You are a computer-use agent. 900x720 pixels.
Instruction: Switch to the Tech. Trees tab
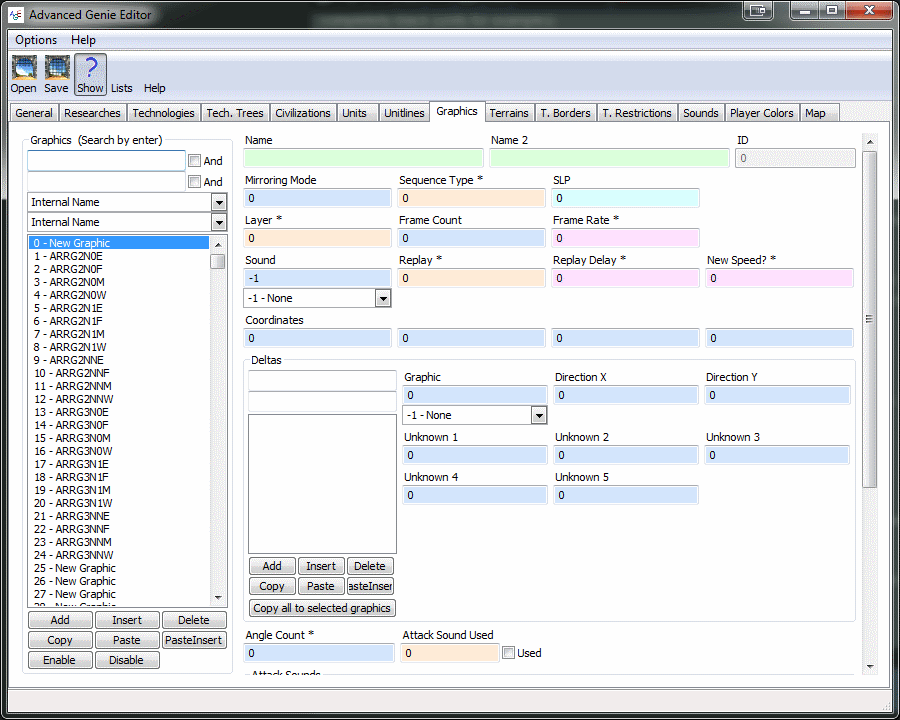(235, 113)
